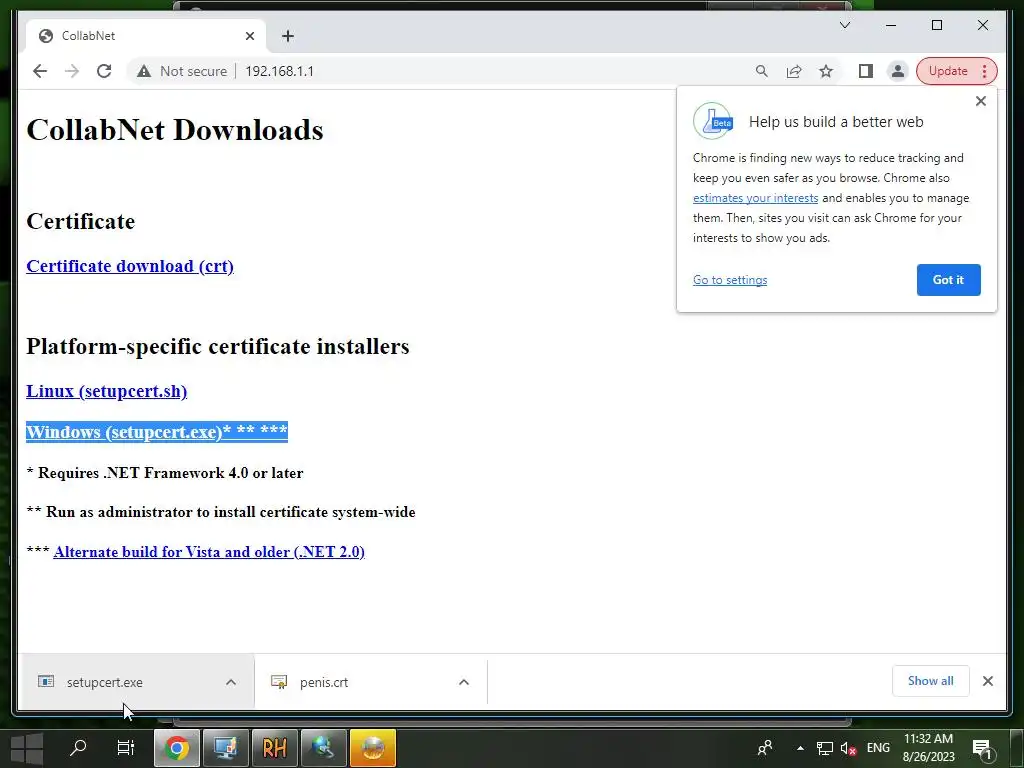Open the Chrome side panel
This screenshot has width=1024, height=768.
coord(866,71)
